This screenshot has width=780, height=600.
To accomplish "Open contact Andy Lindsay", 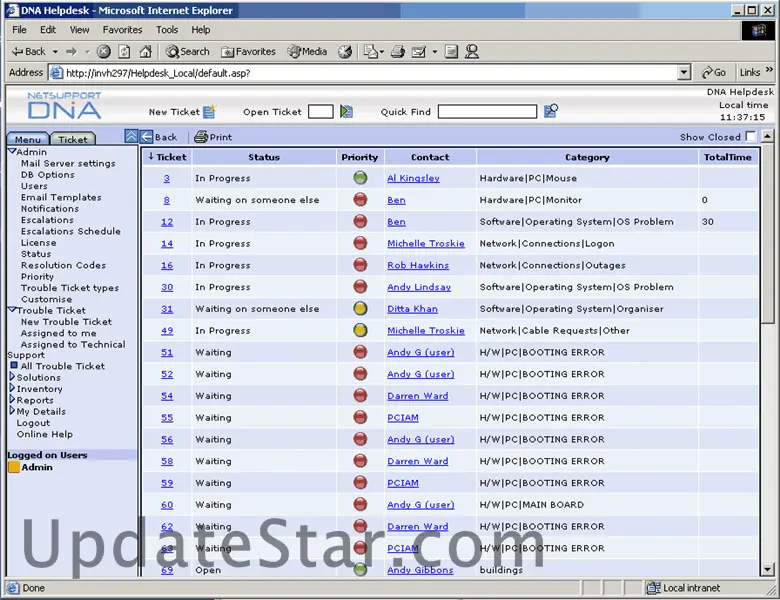I will coord(419,287).
